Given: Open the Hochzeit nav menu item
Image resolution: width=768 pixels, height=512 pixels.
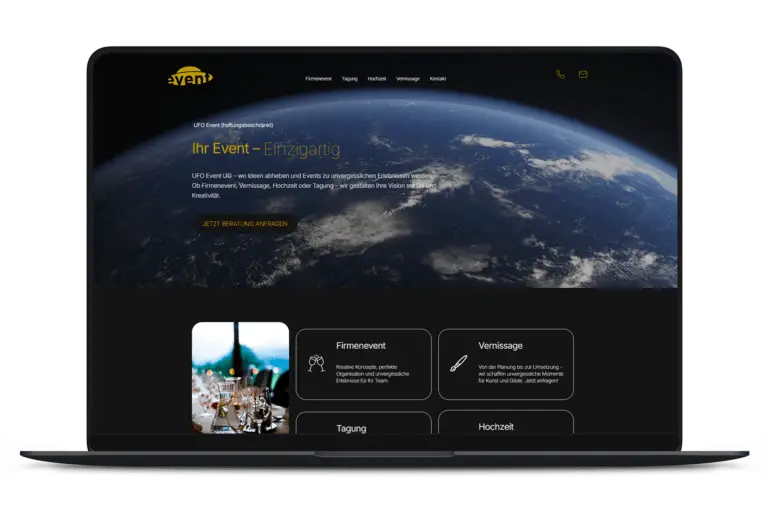Looking at the screenshot, I should tap(377, 79).
